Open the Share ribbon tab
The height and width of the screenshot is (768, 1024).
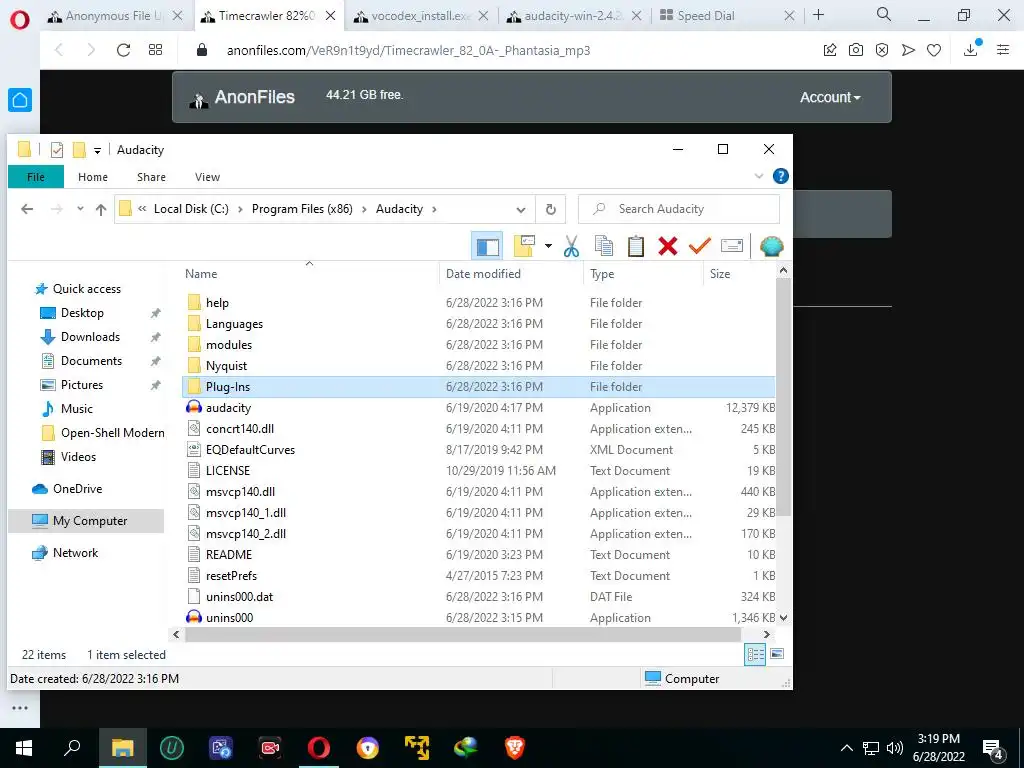(x=152, y=177)
